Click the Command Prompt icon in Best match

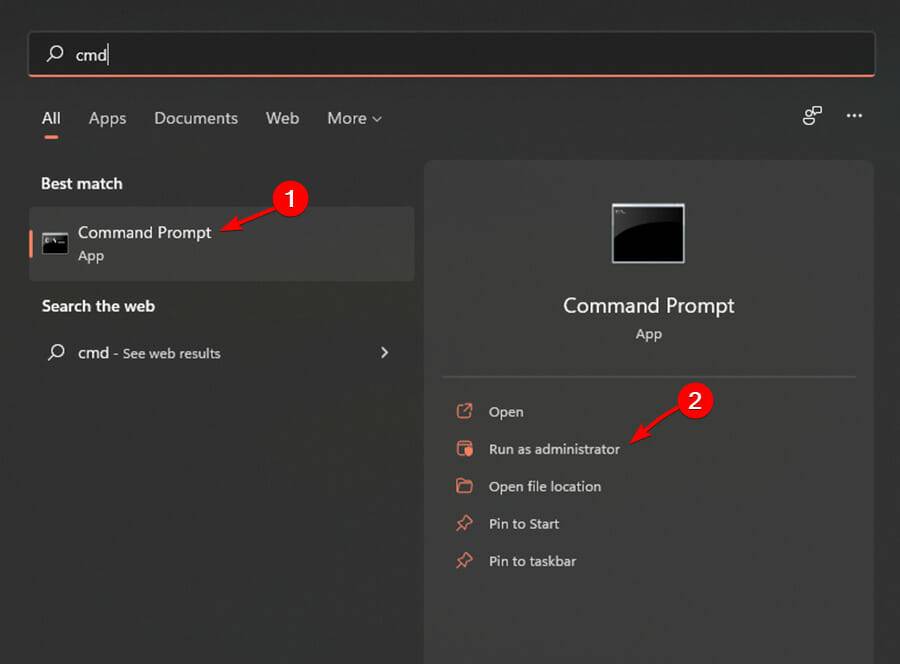click(x=55, y=243)
